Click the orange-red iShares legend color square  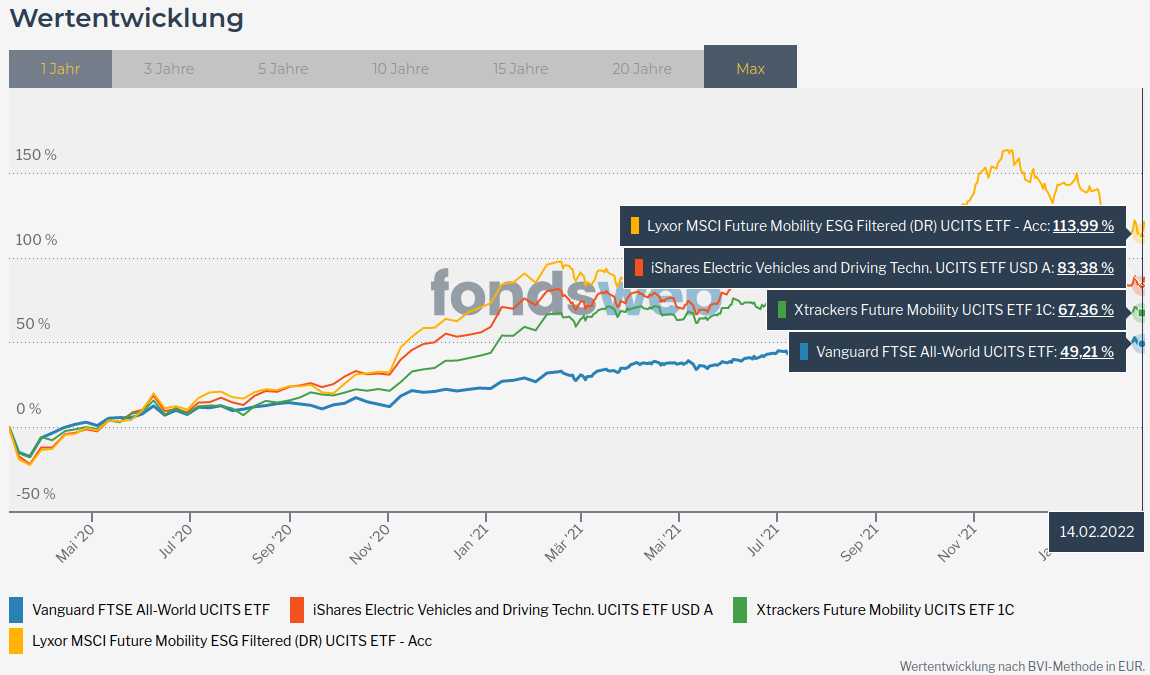tap(297, 609)
